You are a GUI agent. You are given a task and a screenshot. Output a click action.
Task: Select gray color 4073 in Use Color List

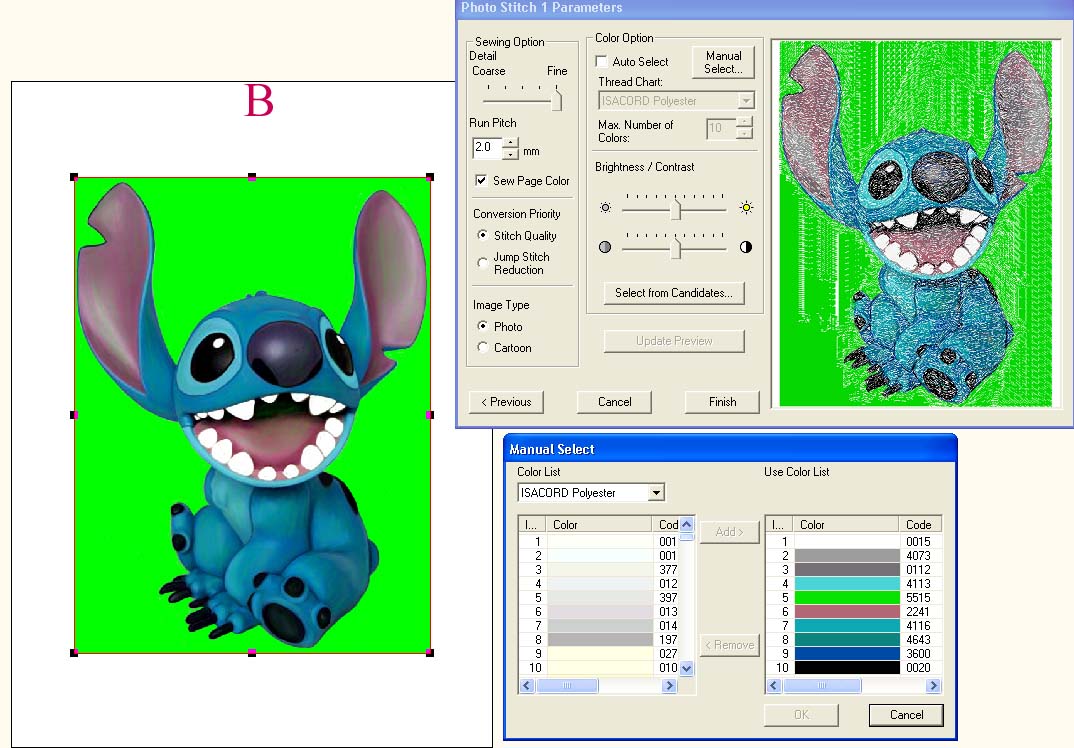point(853,556)
